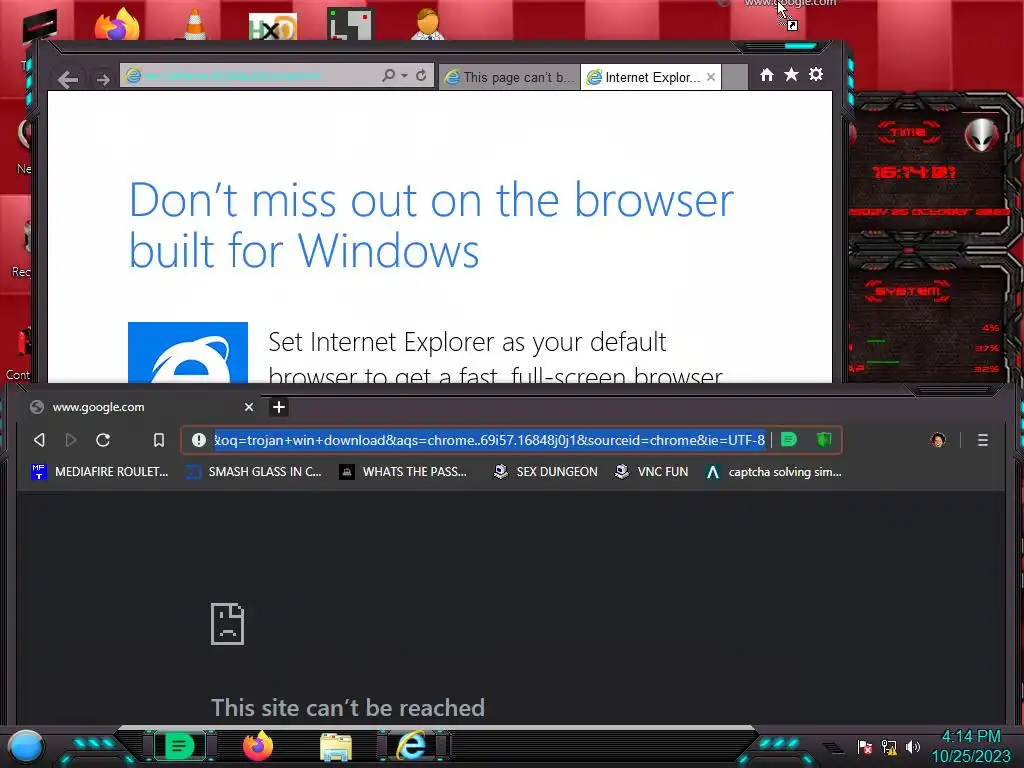The width and height of the screenshot is (1024, 768).
Task: Refresh the Internet Explorer page
Action: (x=421, y=76)
